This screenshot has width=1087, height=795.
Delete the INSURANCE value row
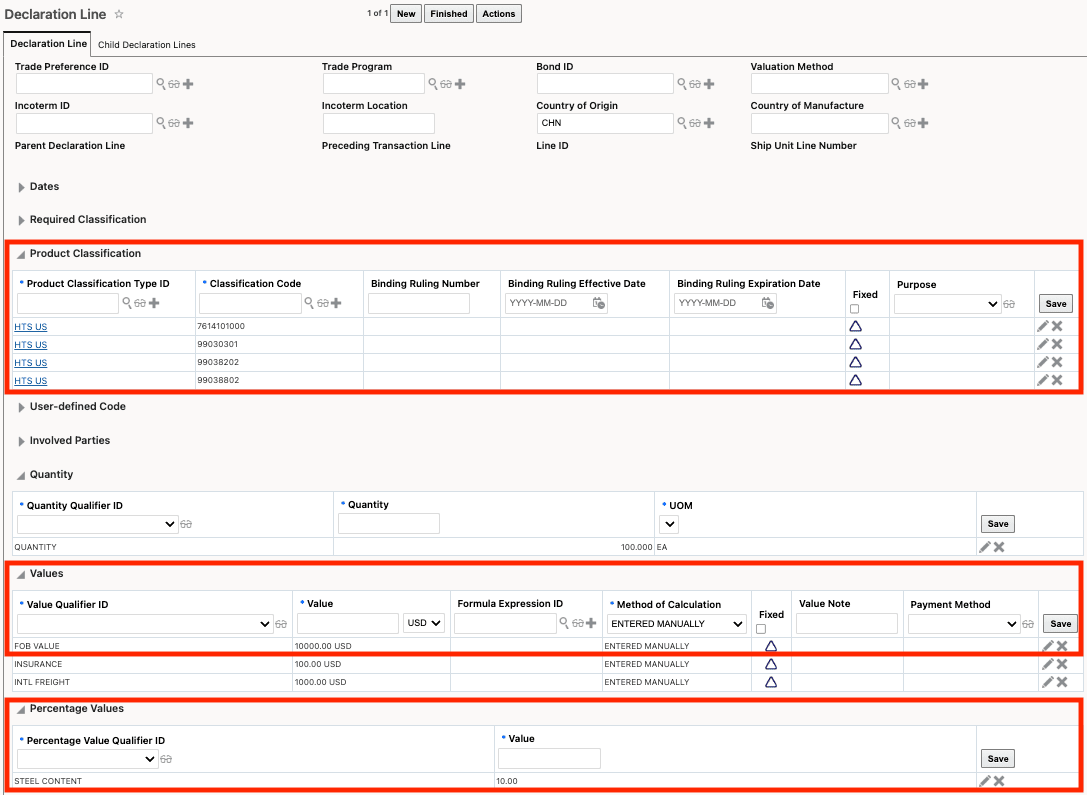tap(1062, 664)
